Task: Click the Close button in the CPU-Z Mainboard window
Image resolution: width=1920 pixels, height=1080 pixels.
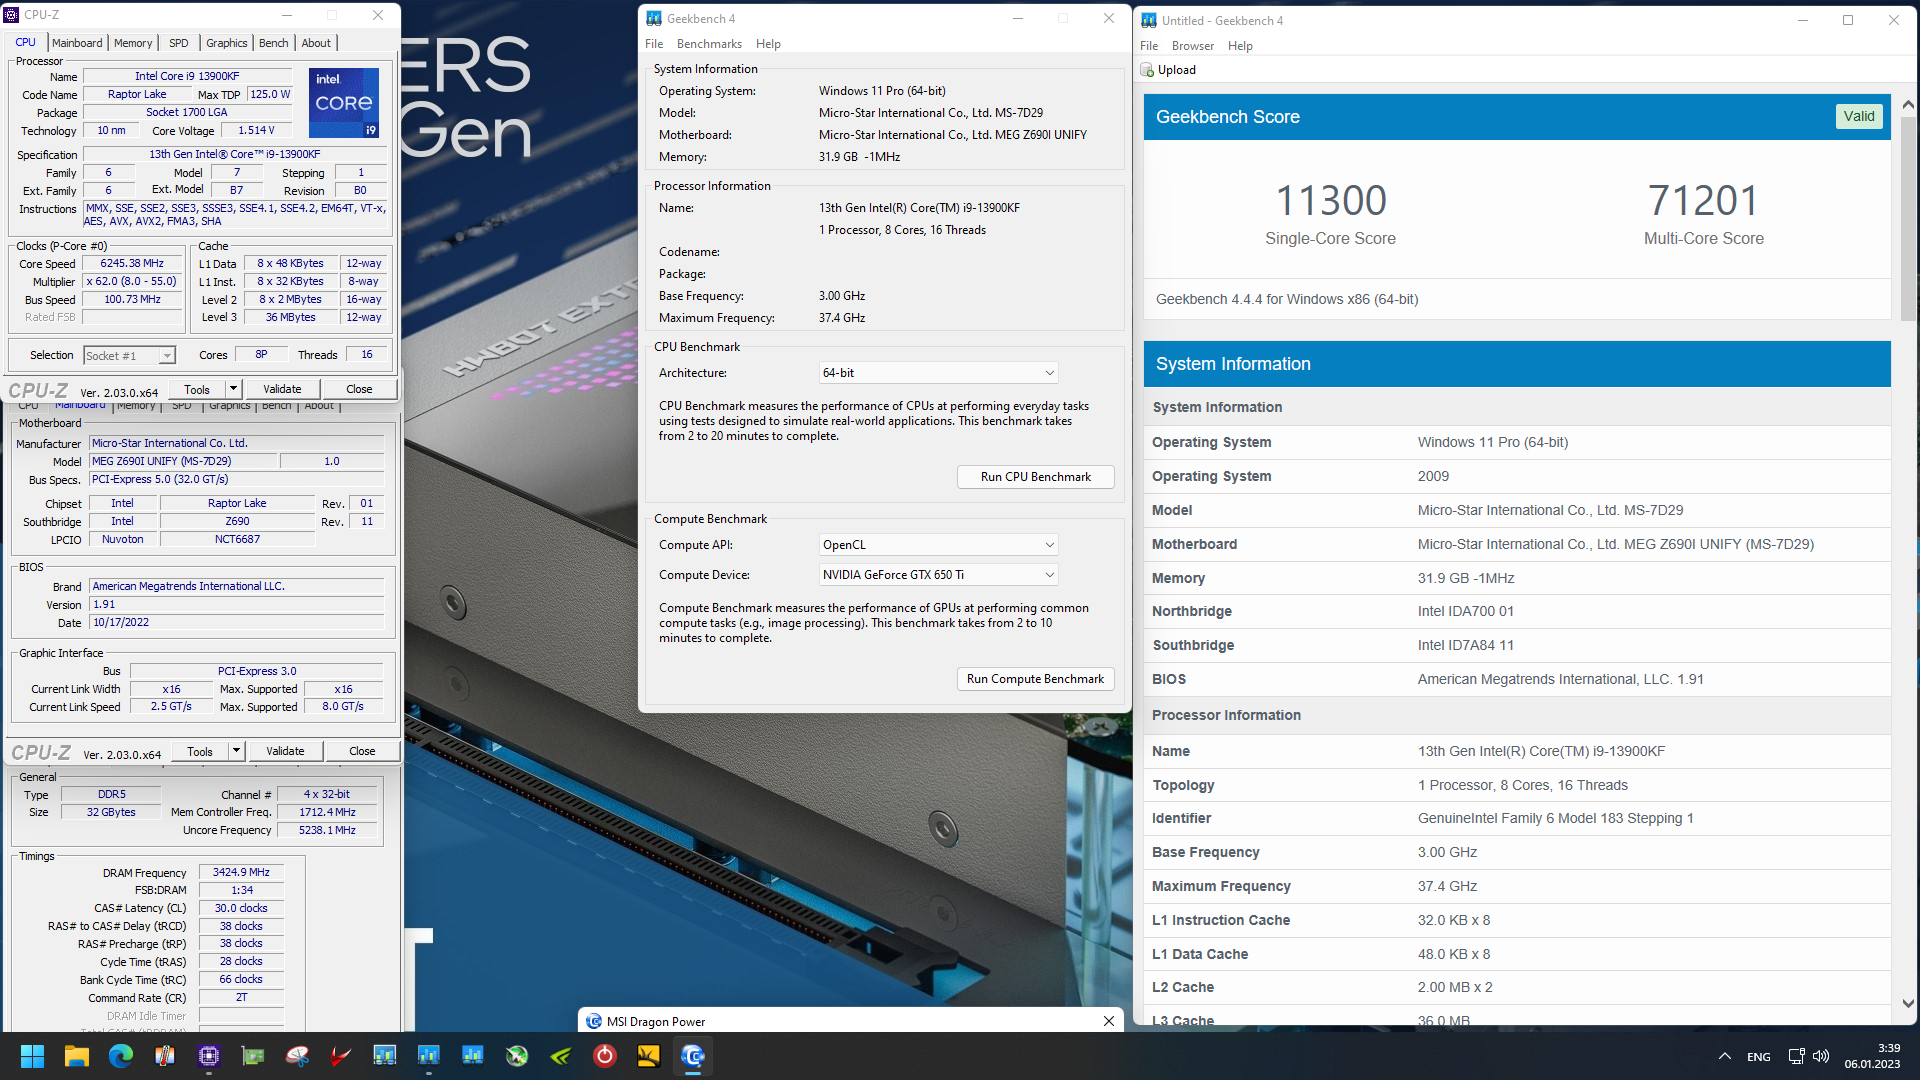Action: 362,751
